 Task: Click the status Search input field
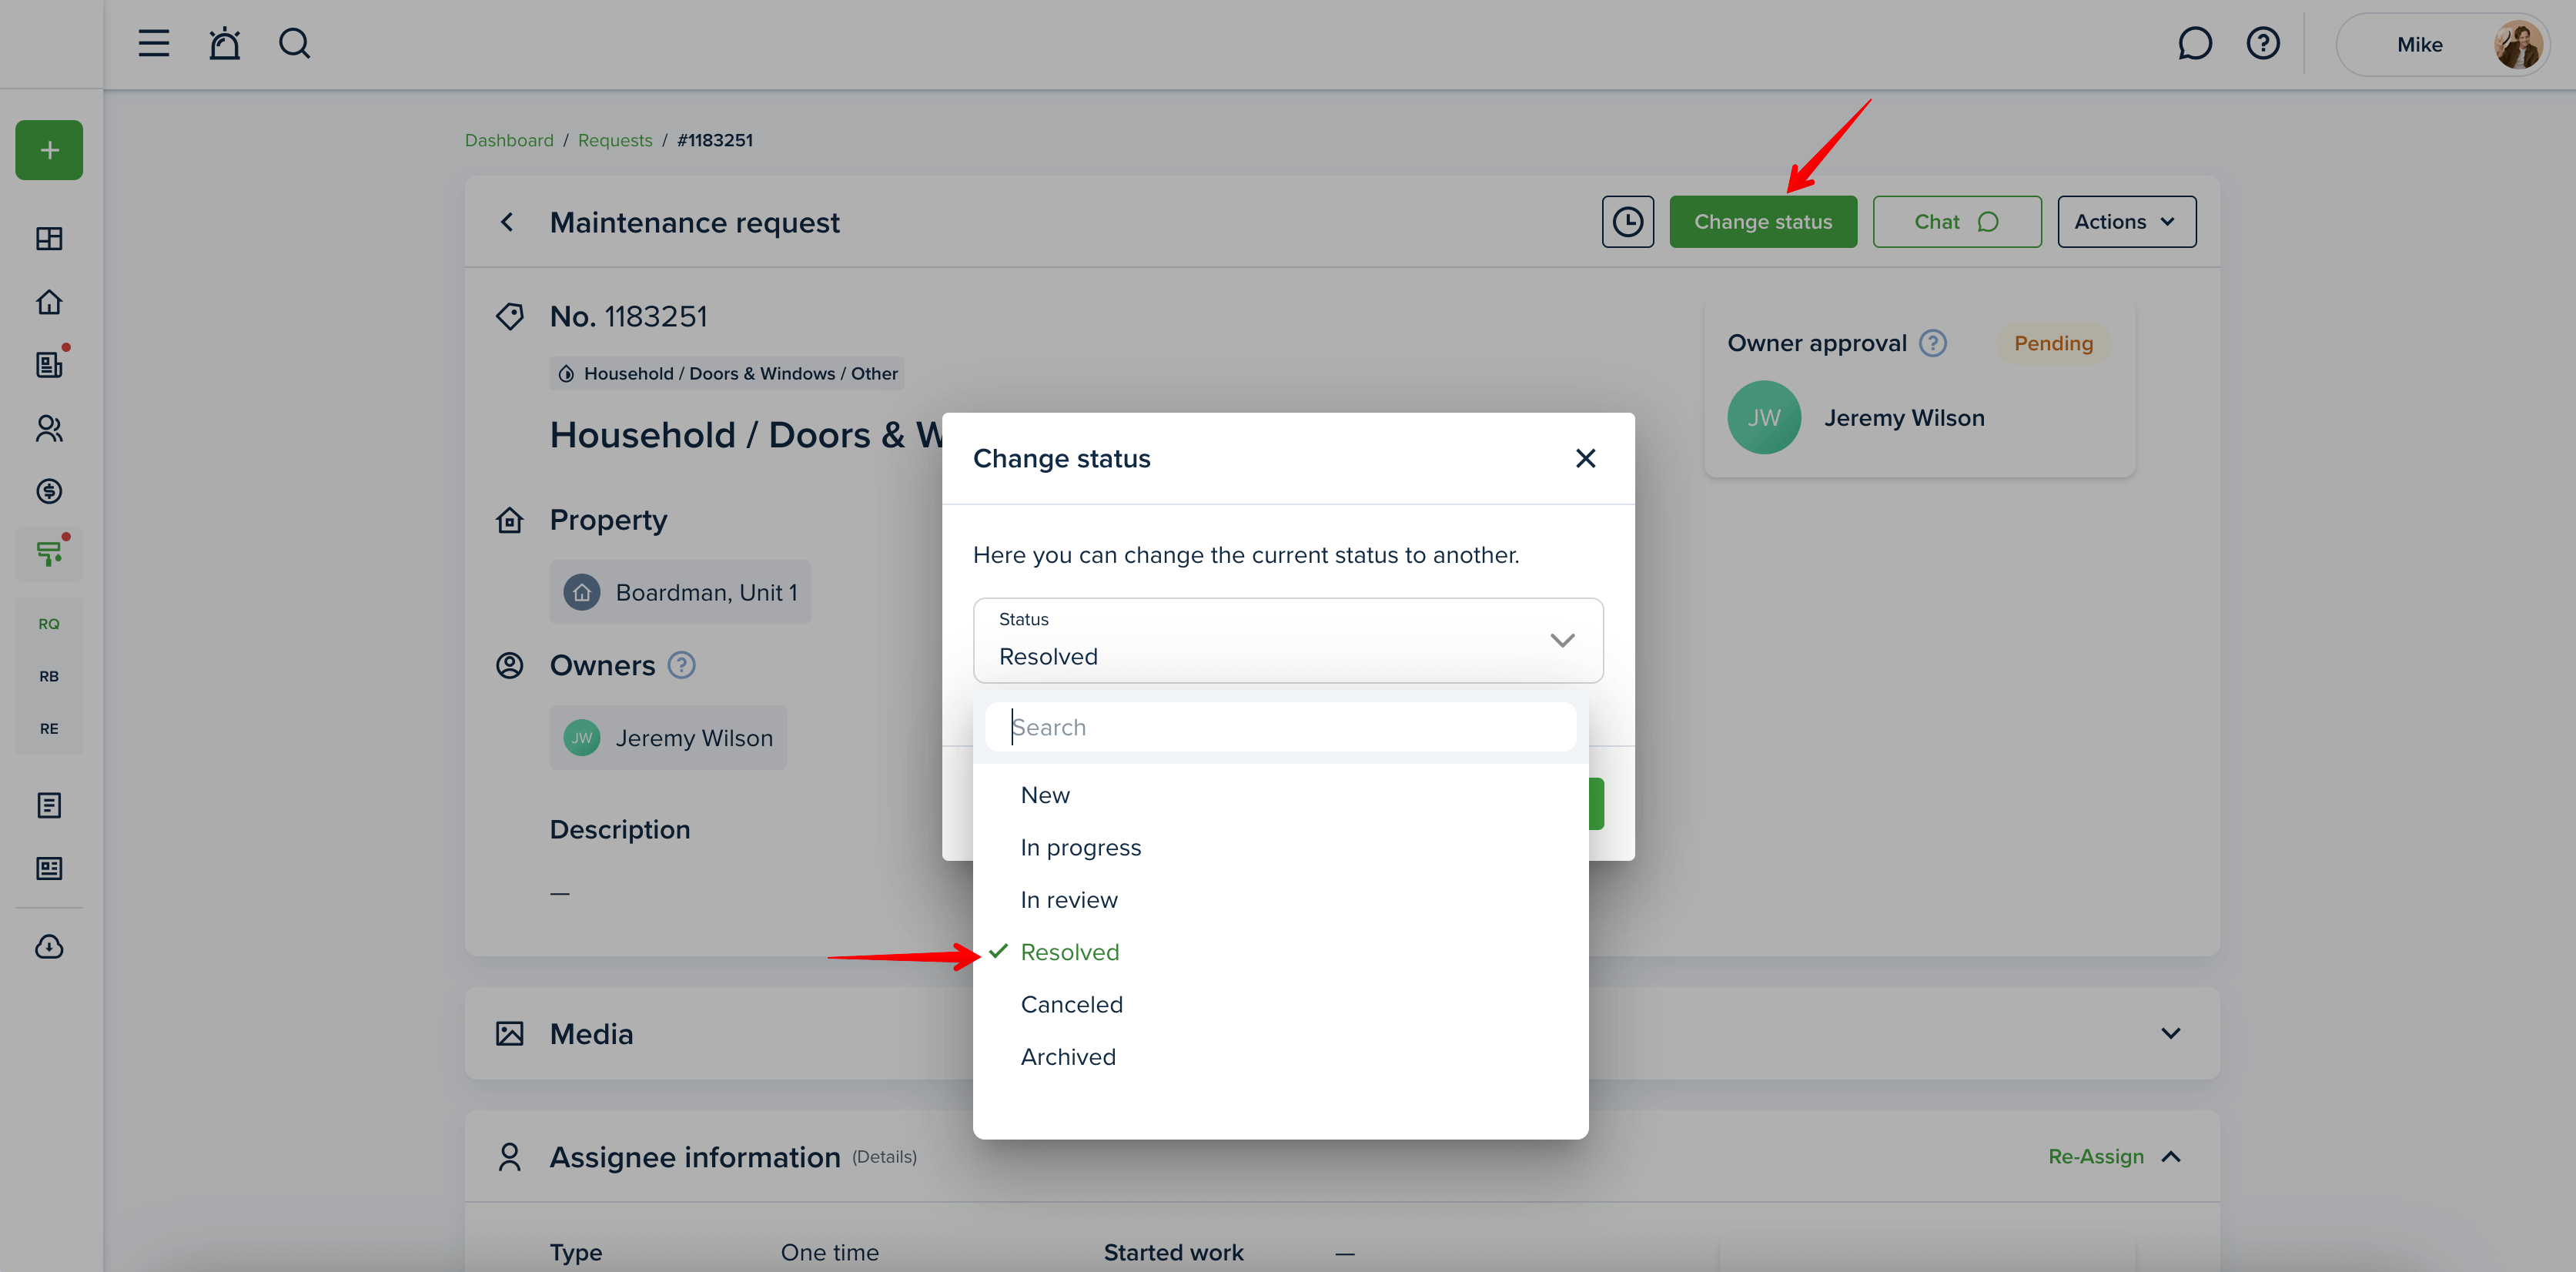point(1280,727)
